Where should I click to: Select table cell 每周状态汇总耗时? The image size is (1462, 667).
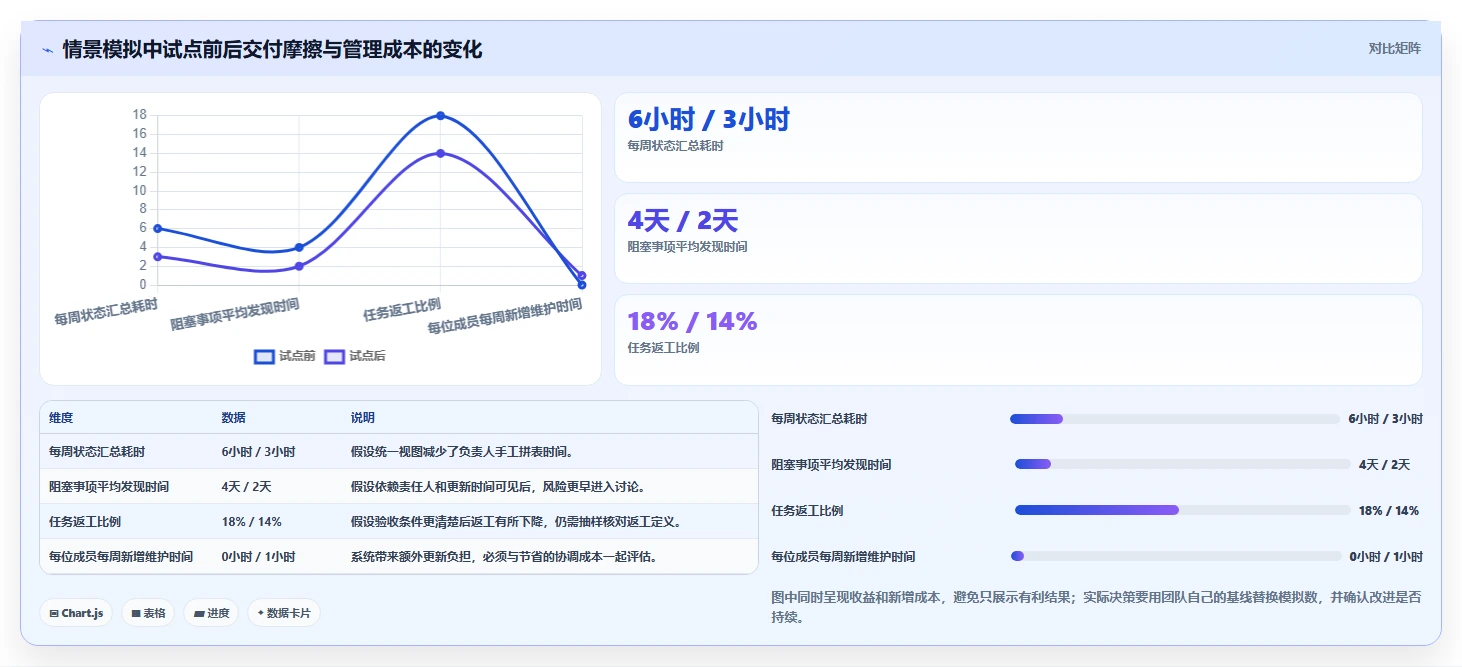click(96, 452)
